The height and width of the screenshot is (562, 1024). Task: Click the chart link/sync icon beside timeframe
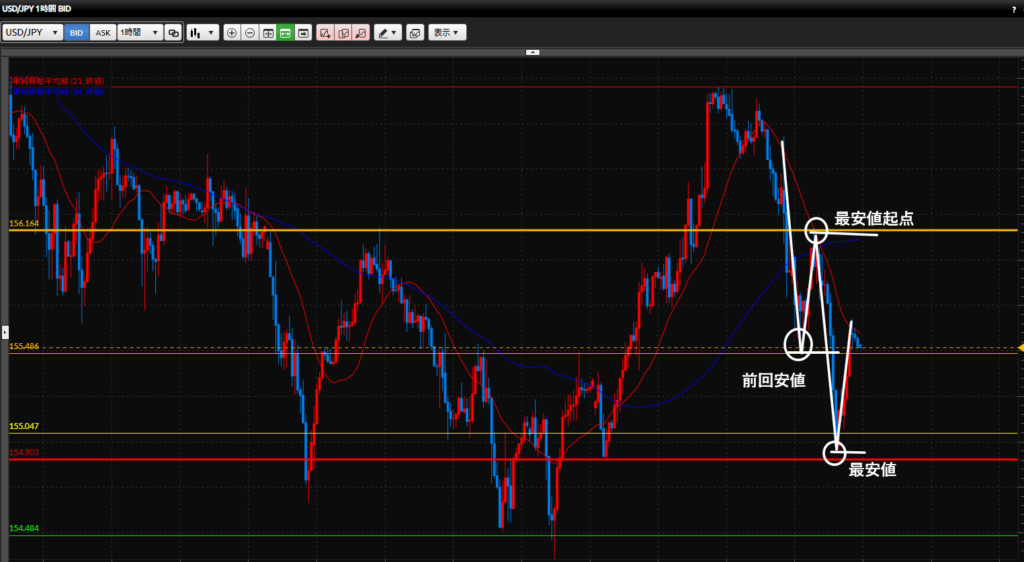174,33
